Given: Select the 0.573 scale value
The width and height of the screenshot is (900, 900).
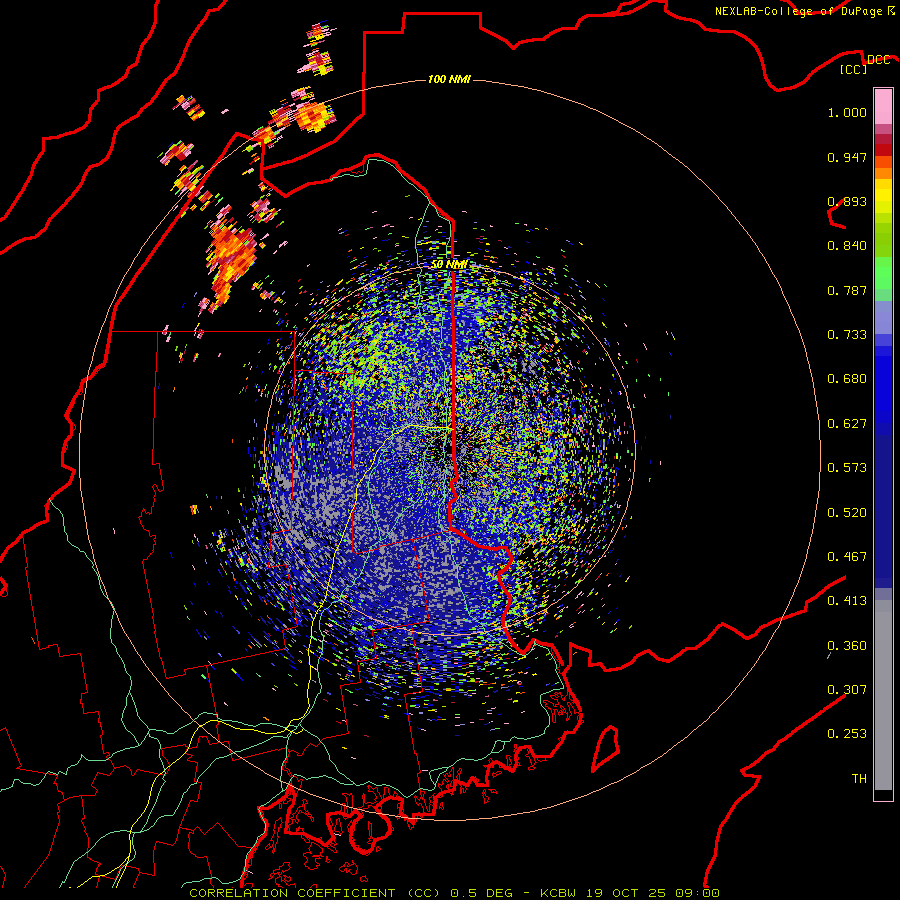Looking at the screenshot, I should [847, 468].
